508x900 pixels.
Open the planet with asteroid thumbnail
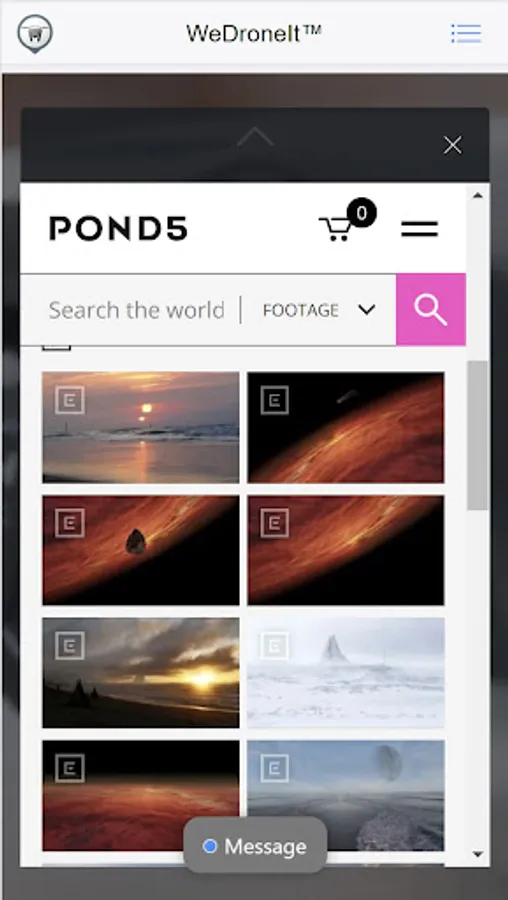(x=141, y=550)
